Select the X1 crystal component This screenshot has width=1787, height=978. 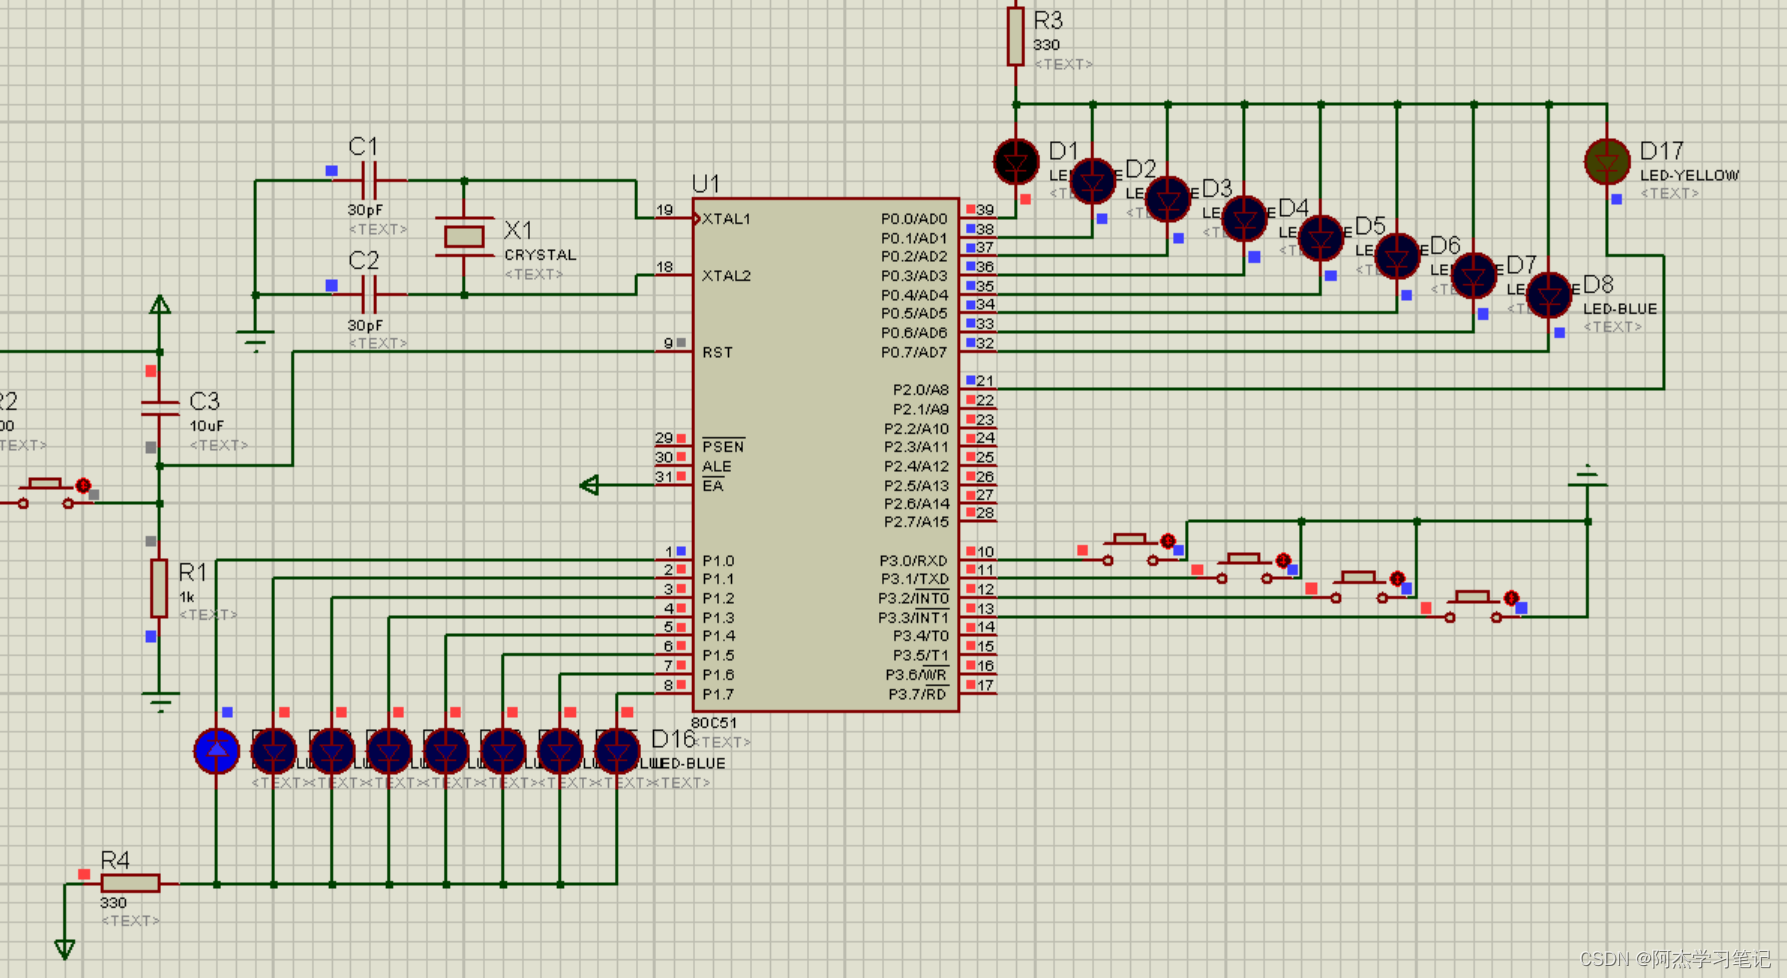[x=464, y=237]
